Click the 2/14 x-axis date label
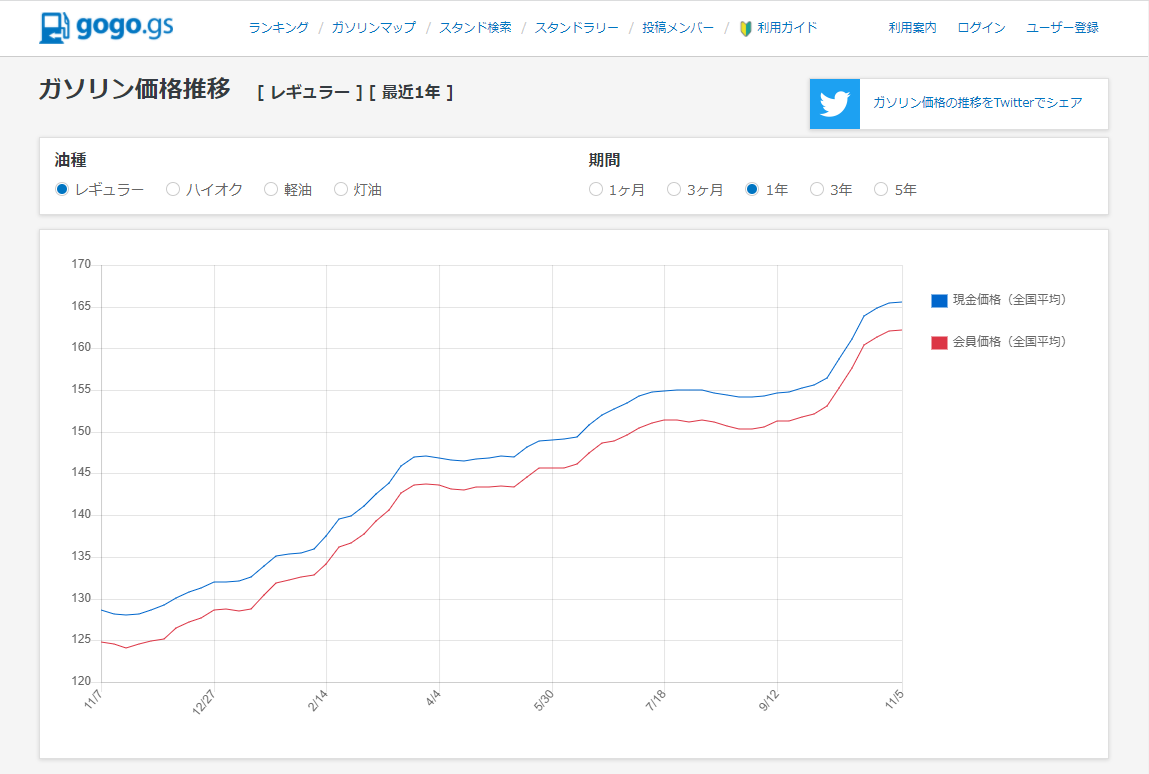This screenshot has height=774, width=1149. tap(317, 700)
